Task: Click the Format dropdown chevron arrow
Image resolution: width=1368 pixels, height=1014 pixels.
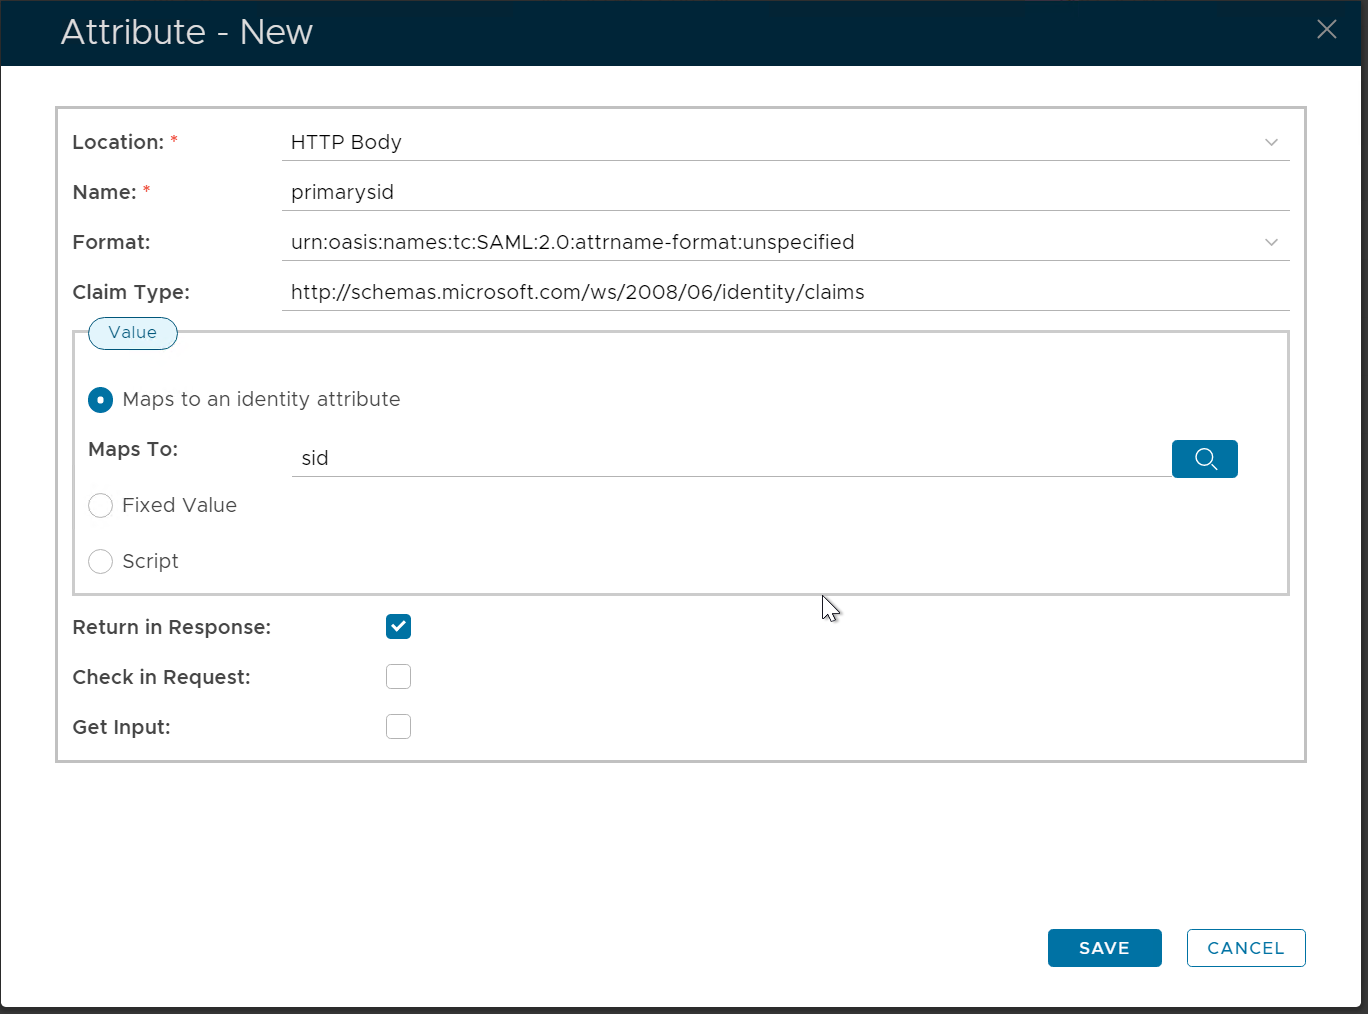Action: 1271,242
